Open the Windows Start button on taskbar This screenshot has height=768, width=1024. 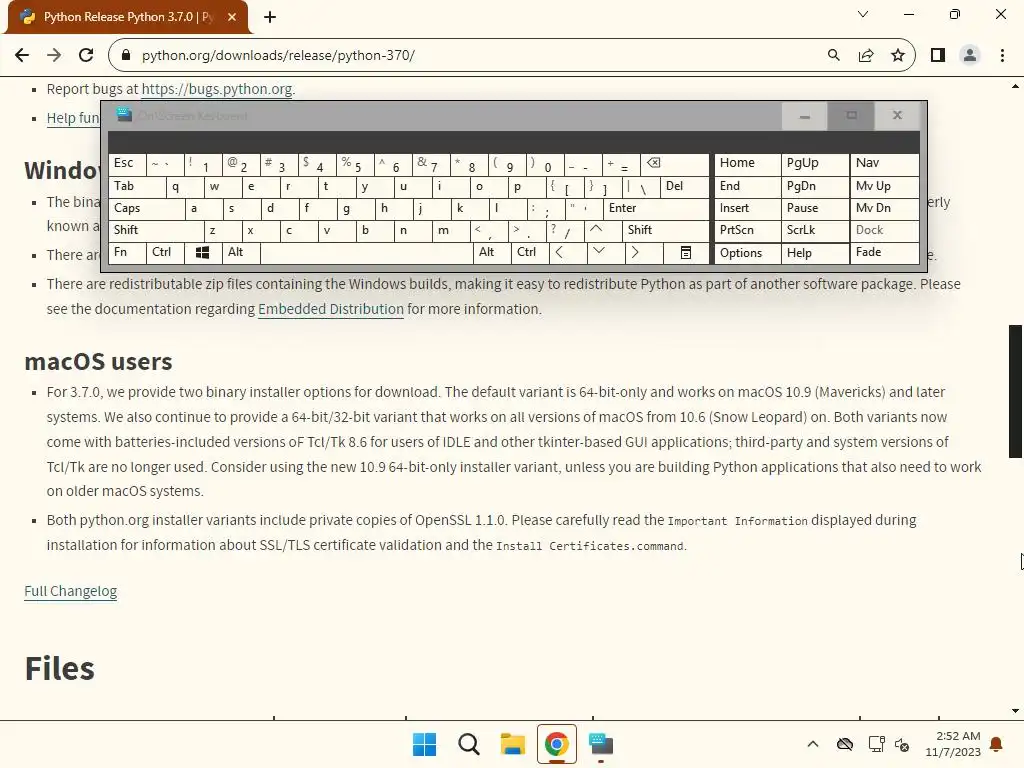424,744
